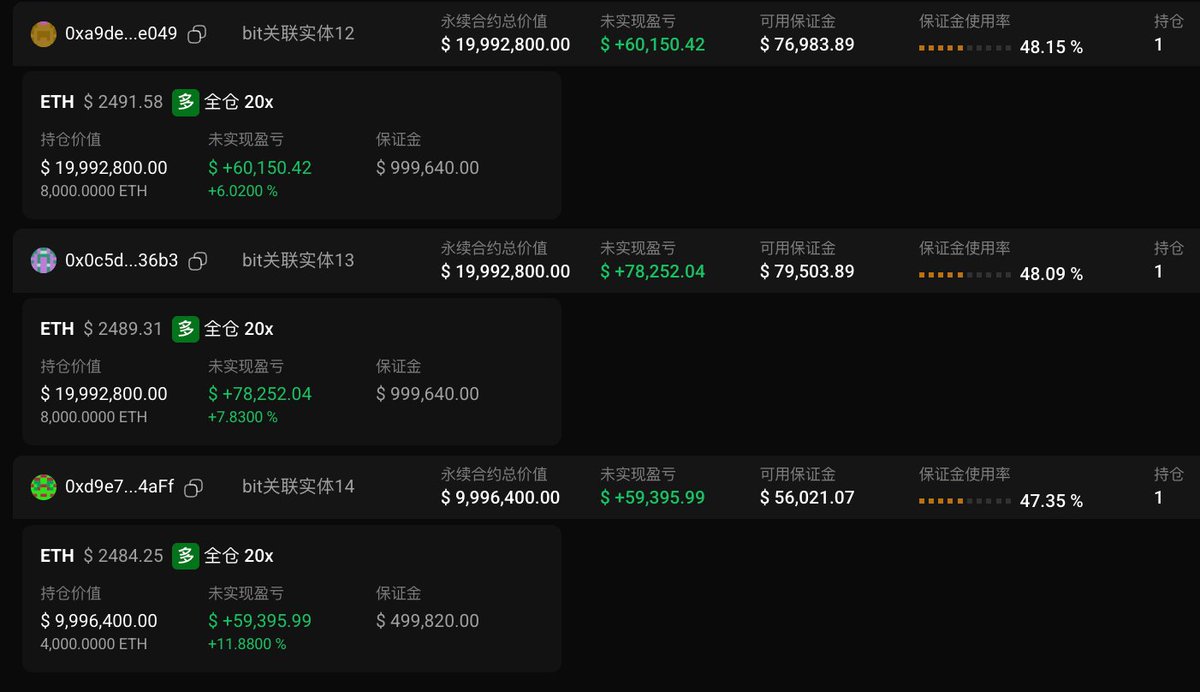Copy address 0xa9de...e049 with copy icon
This screenshot has height=692, width=1200.
197,34
